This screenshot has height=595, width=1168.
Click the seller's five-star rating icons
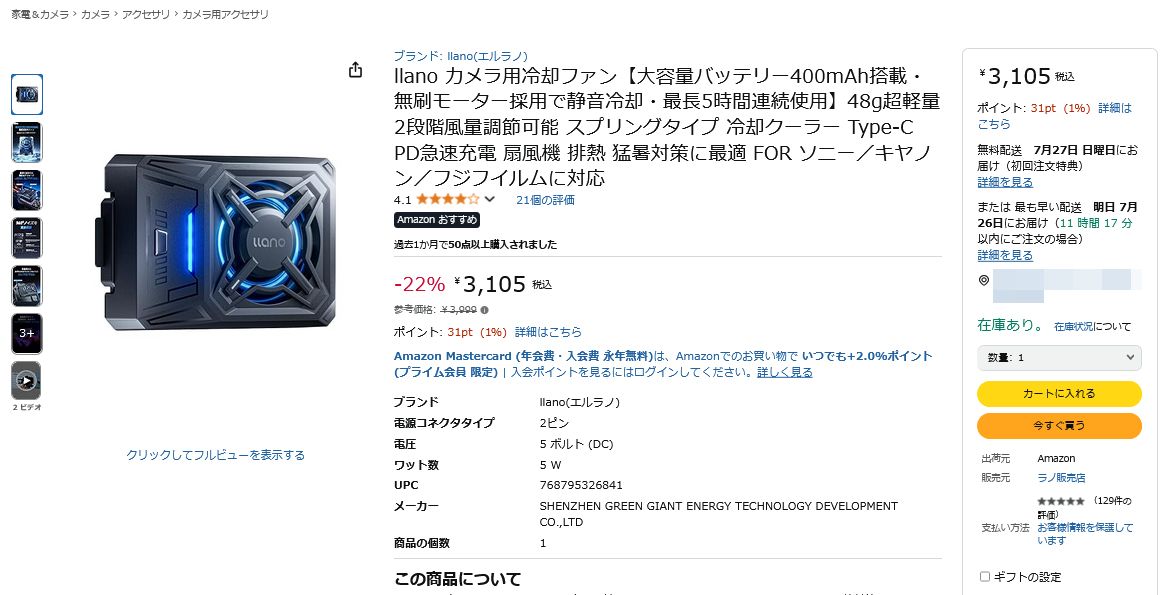pyautogui.click(x=1060, y=501)
